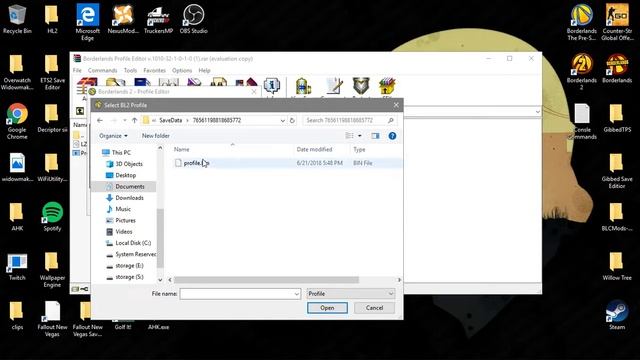
Task: Select the Willow Tree desktop folder
Action: coord(617,266)
